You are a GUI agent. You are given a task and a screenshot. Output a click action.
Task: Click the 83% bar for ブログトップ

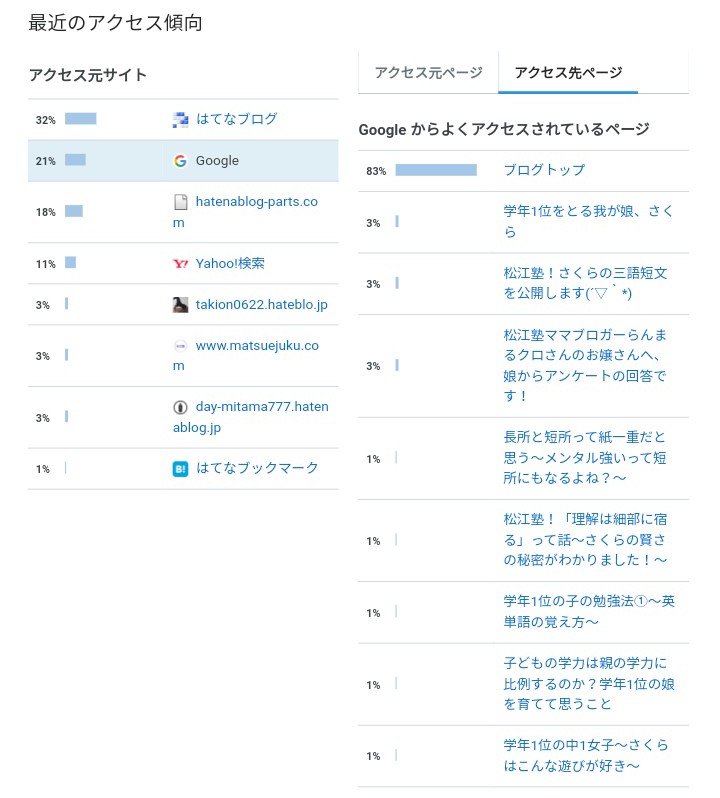[436, 170]
